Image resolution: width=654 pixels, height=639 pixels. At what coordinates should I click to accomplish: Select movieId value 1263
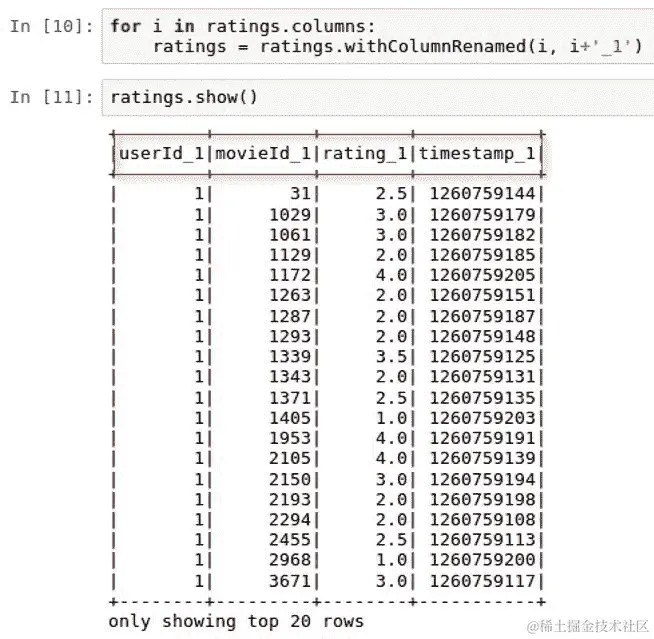pyautogui.click(x=290, y=295)
